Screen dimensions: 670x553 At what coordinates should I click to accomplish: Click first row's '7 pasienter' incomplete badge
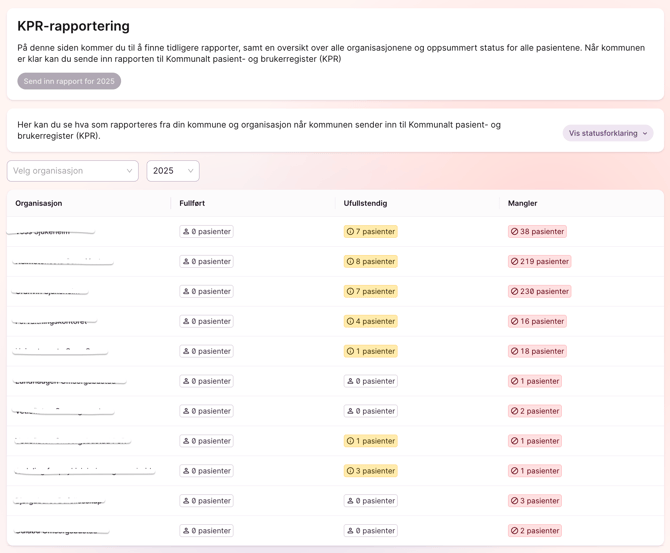[371, 231]
